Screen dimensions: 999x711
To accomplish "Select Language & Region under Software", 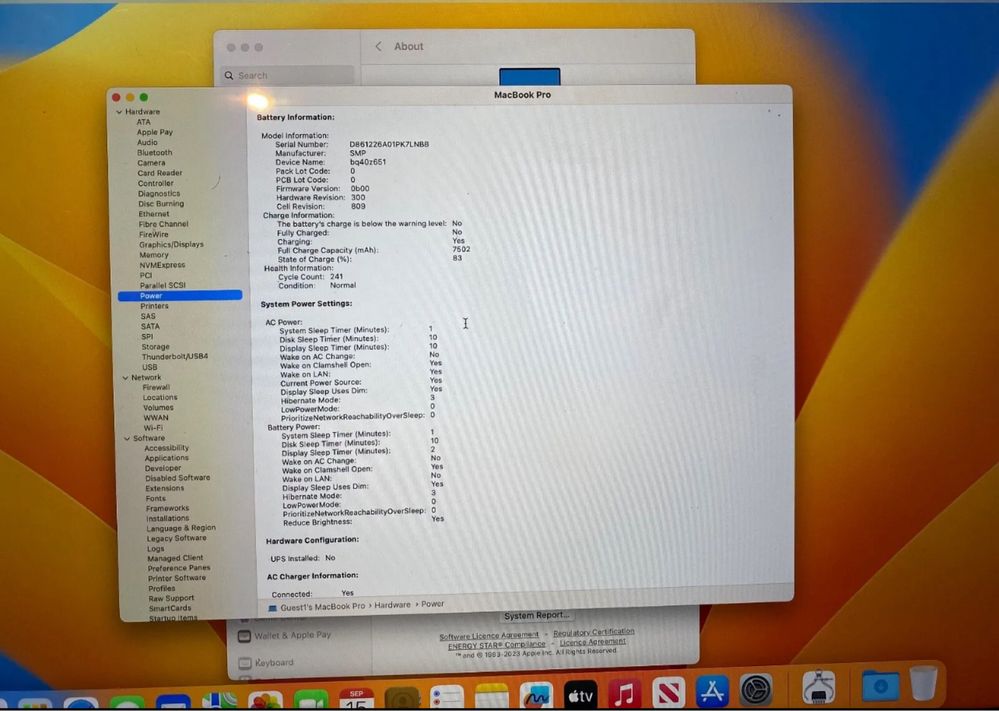I will pyautogui.click(x=181, y=528).
